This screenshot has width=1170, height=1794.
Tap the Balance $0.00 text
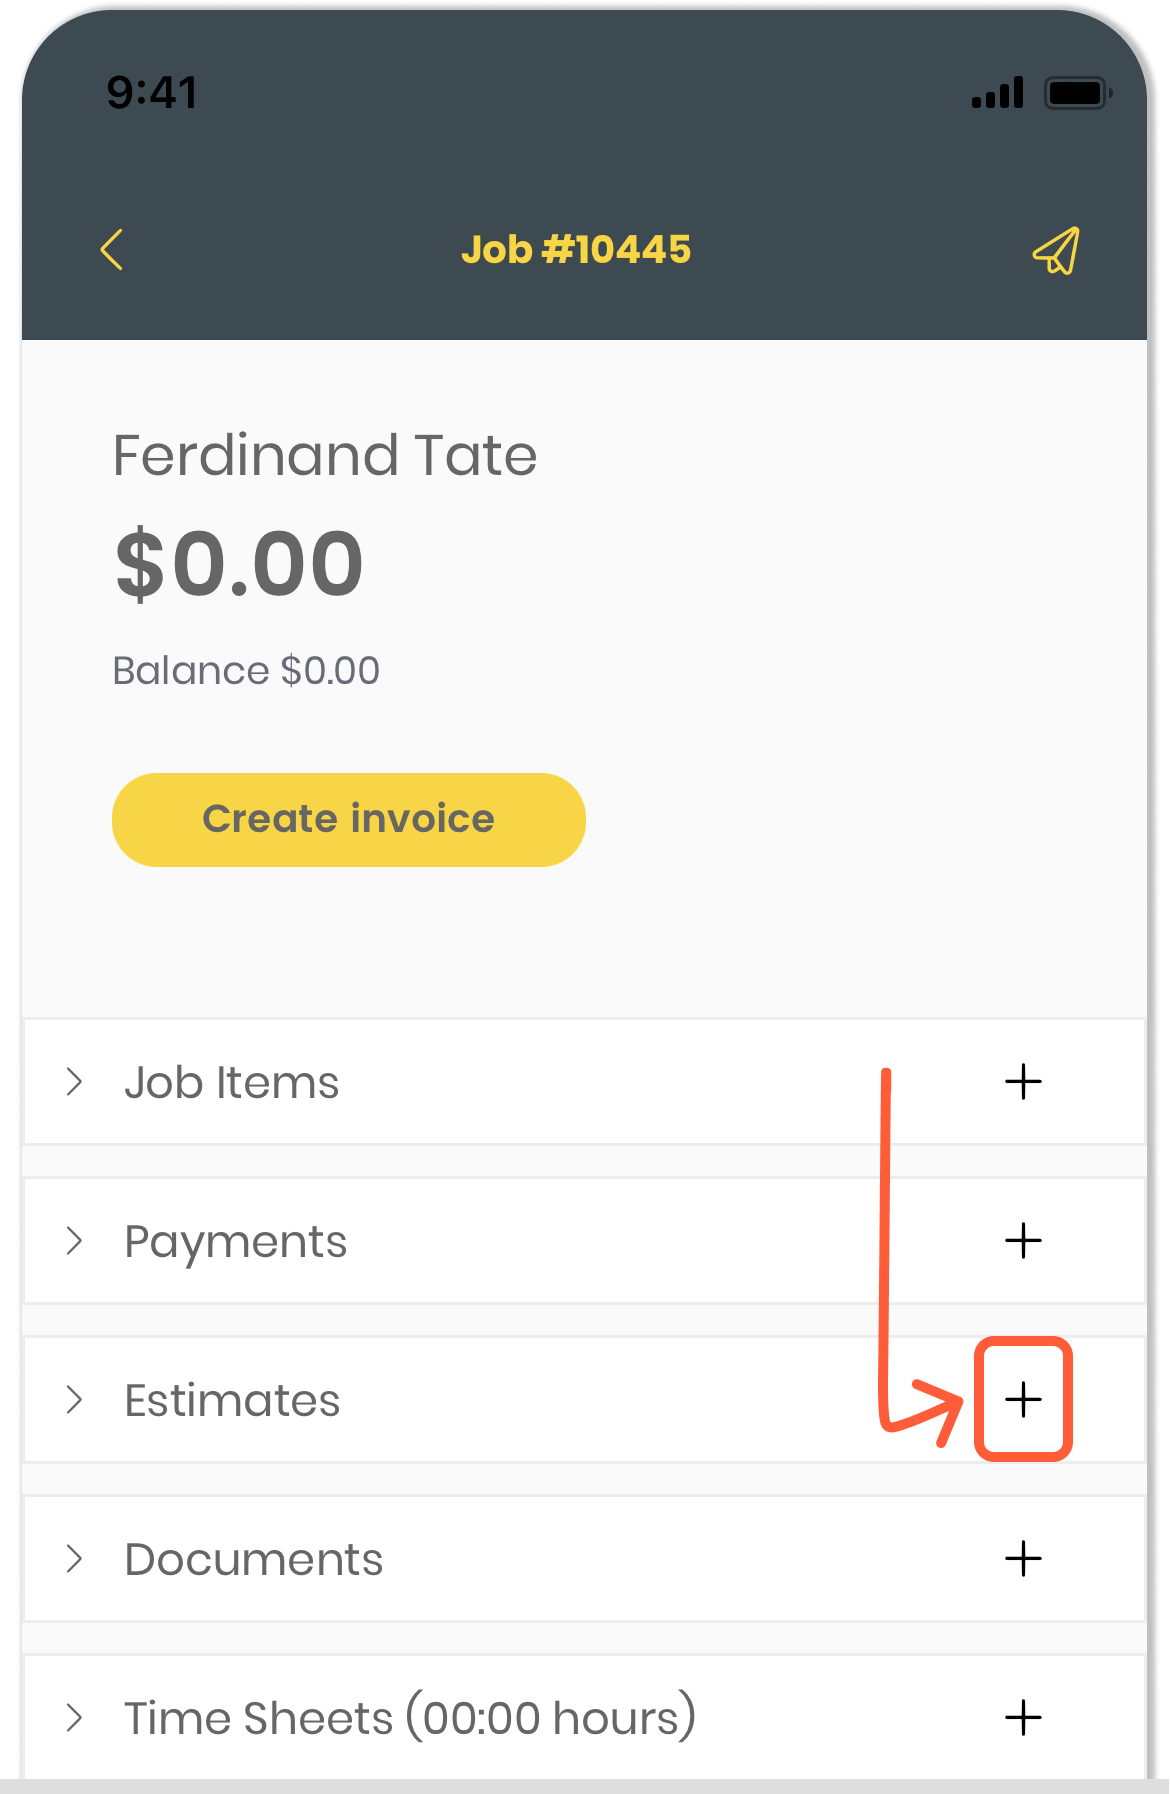click(246, 671)
